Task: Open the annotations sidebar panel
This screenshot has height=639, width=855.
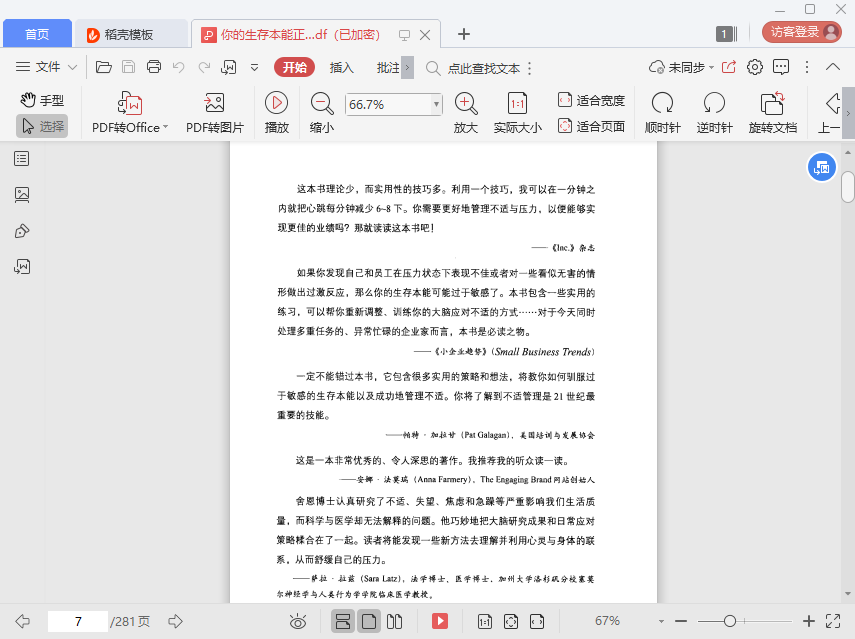Action: [22, 231]
